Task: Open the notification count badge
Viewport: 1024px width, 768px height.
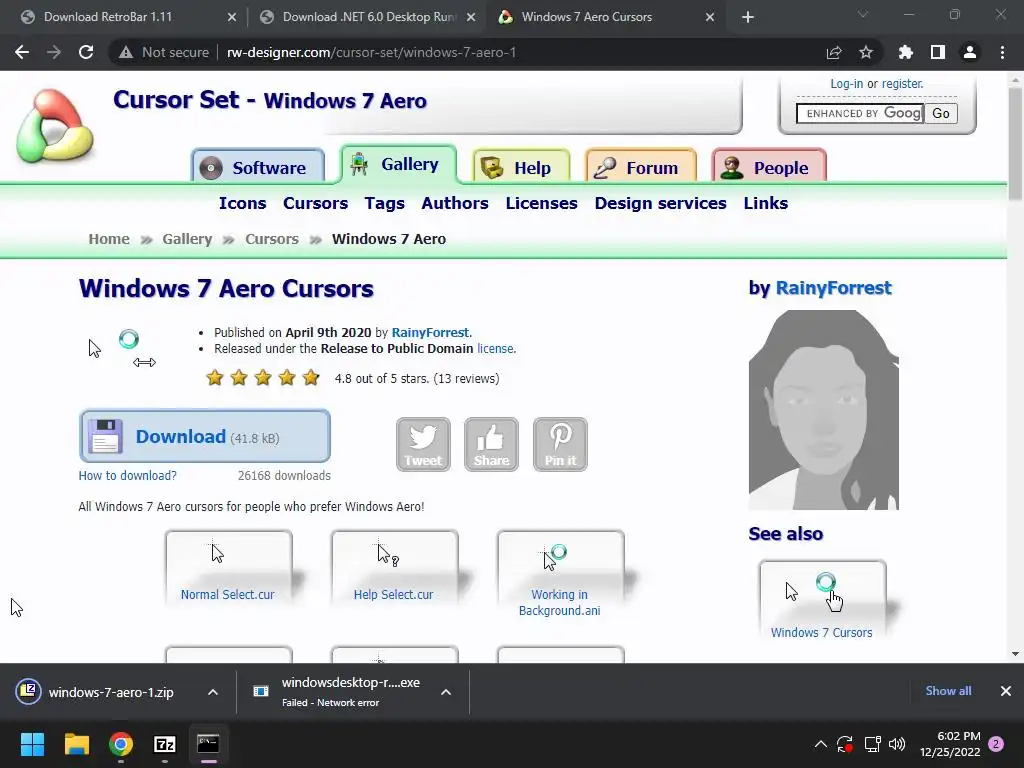Action: tap(996, 744)
